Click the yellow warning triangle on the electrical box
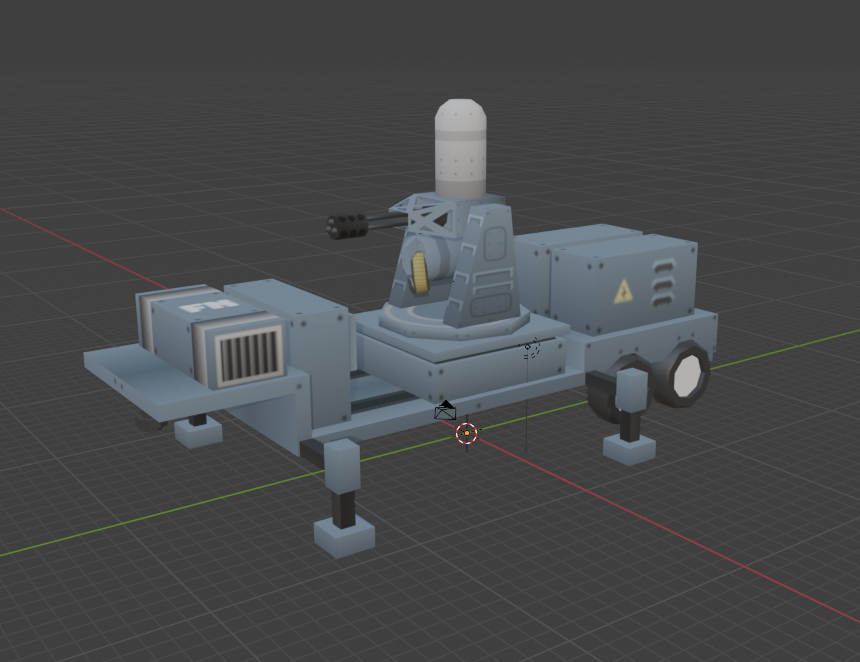Screen dimensions: 860x662 [623, 291]
